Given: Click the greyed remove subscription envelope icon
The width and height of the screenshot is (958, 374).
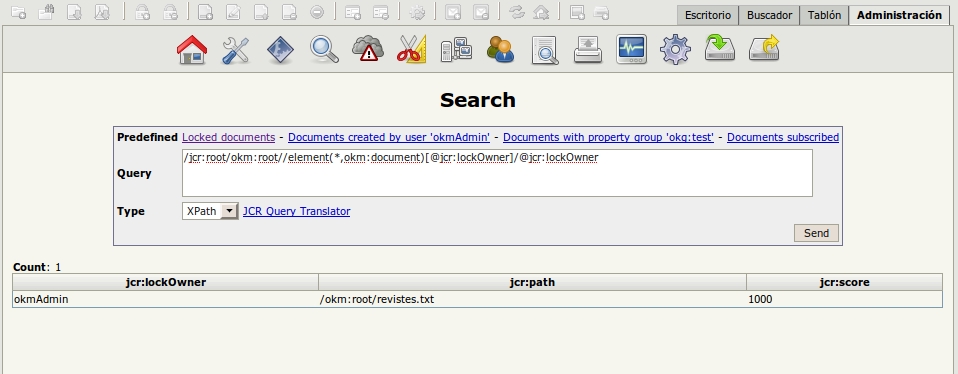Looking at the screenshot, I should pyautogui.click(x=481, y=12).
